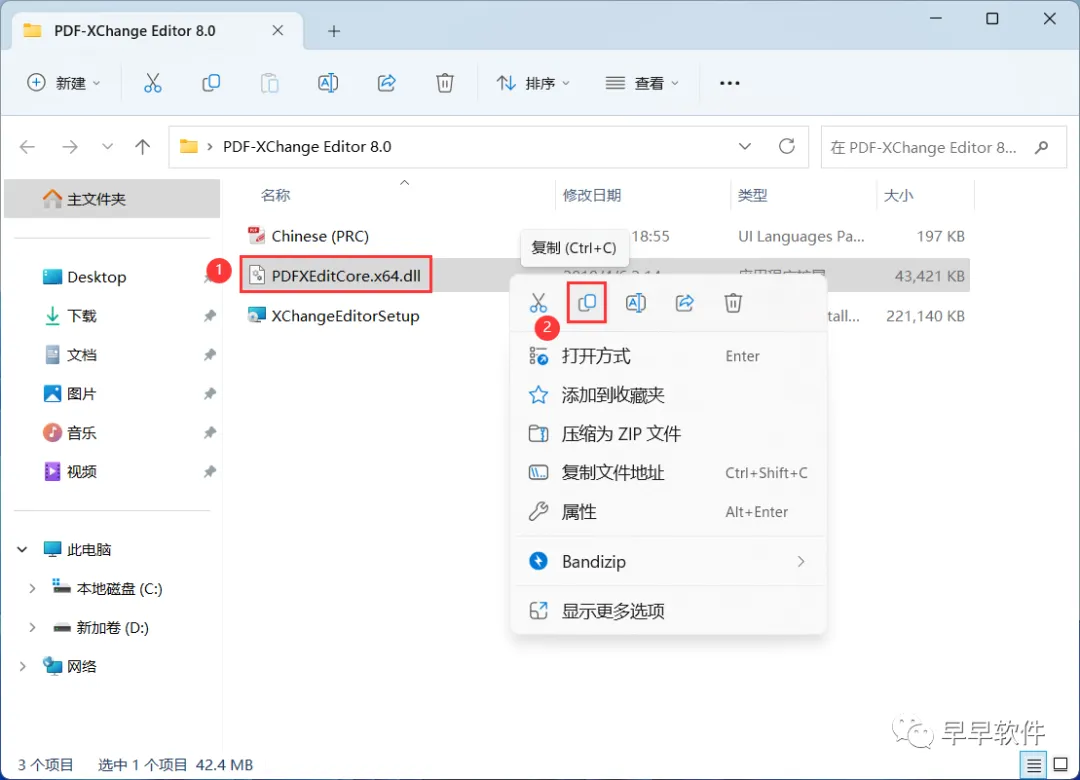Expand the address bar history dropdown

pos(745,146)
